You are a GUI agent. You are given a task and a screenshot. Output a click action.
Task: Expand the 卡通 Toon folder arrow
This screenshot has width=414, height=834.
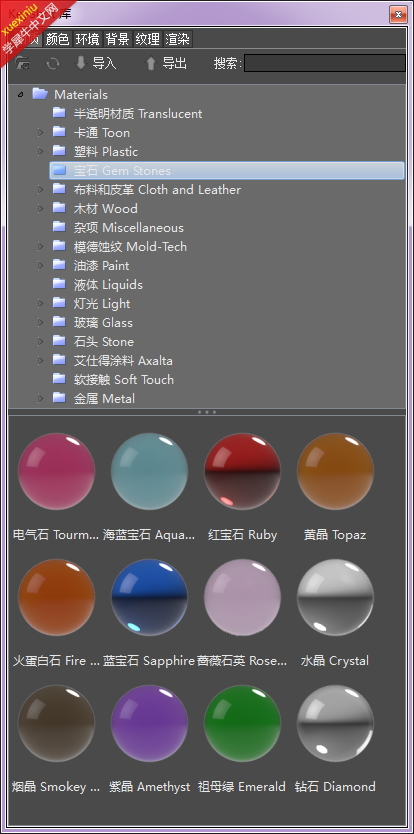[40, 132]
